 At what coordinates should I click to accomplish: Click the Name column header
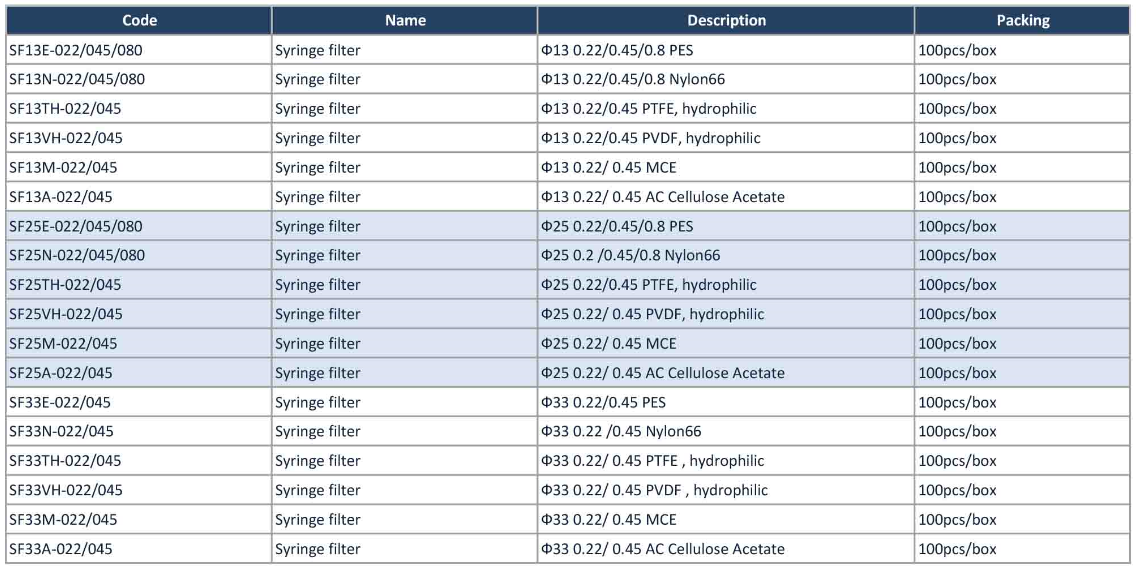click(x=405, y=20)
